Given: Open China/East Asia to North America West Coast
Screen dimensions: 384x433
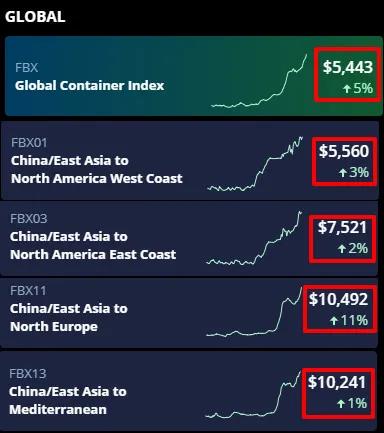Looking at the screenshot, I should point(97,169).
